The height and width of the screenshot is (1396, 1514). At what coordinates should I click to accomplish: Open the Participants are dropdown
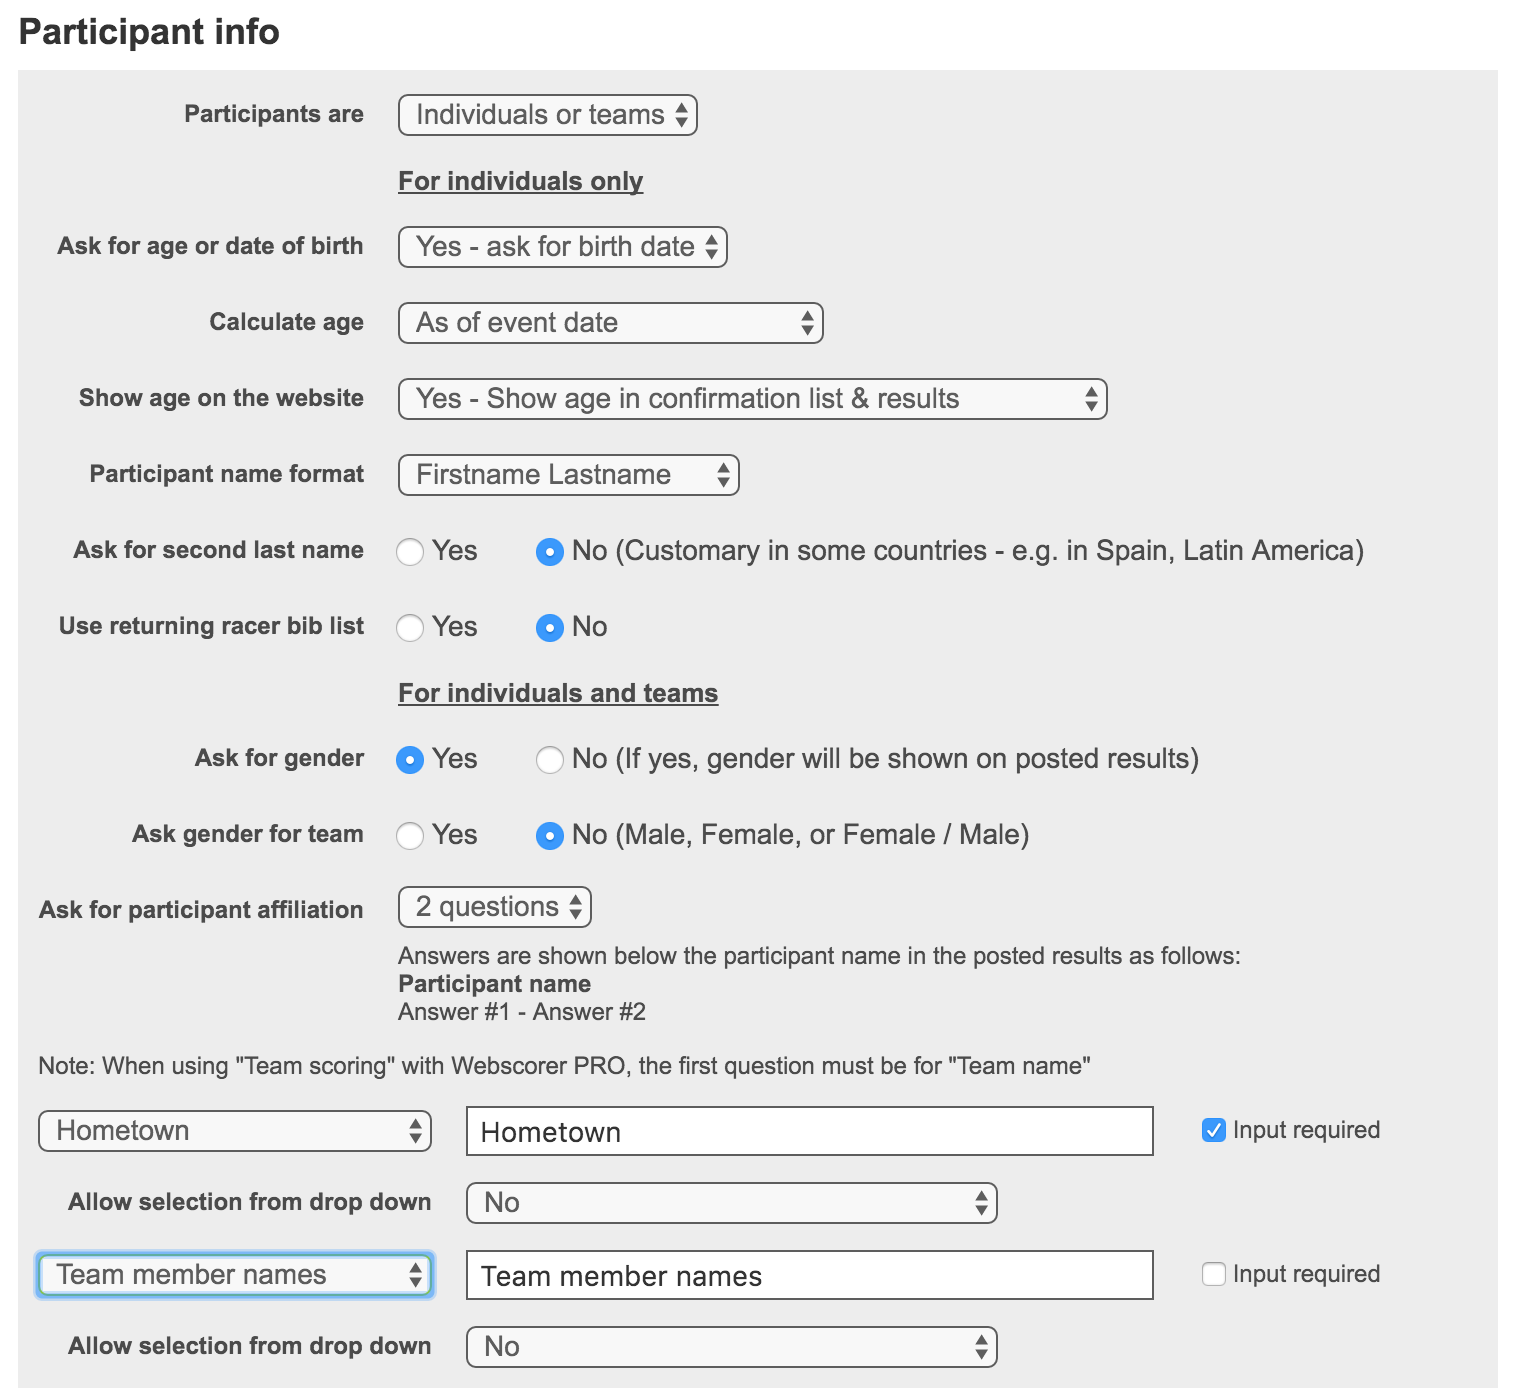point(547,115)
